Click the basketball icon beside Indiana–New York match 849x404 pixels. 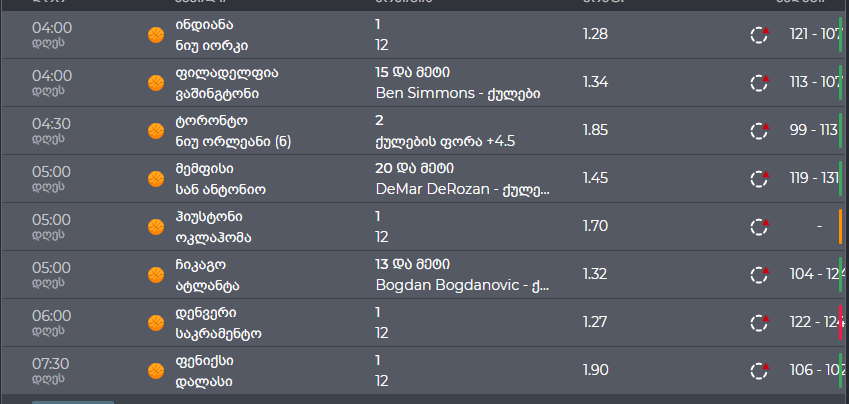(156, 35)
